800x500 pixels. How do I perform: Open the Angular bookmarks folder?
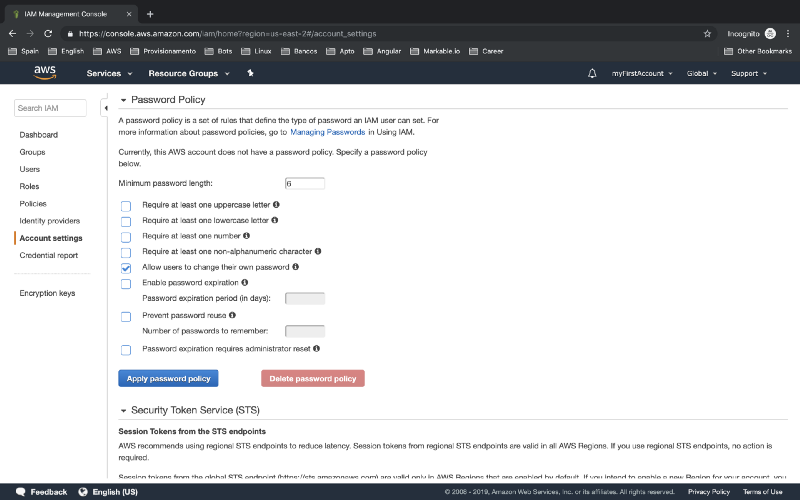[x=382, y=51]
